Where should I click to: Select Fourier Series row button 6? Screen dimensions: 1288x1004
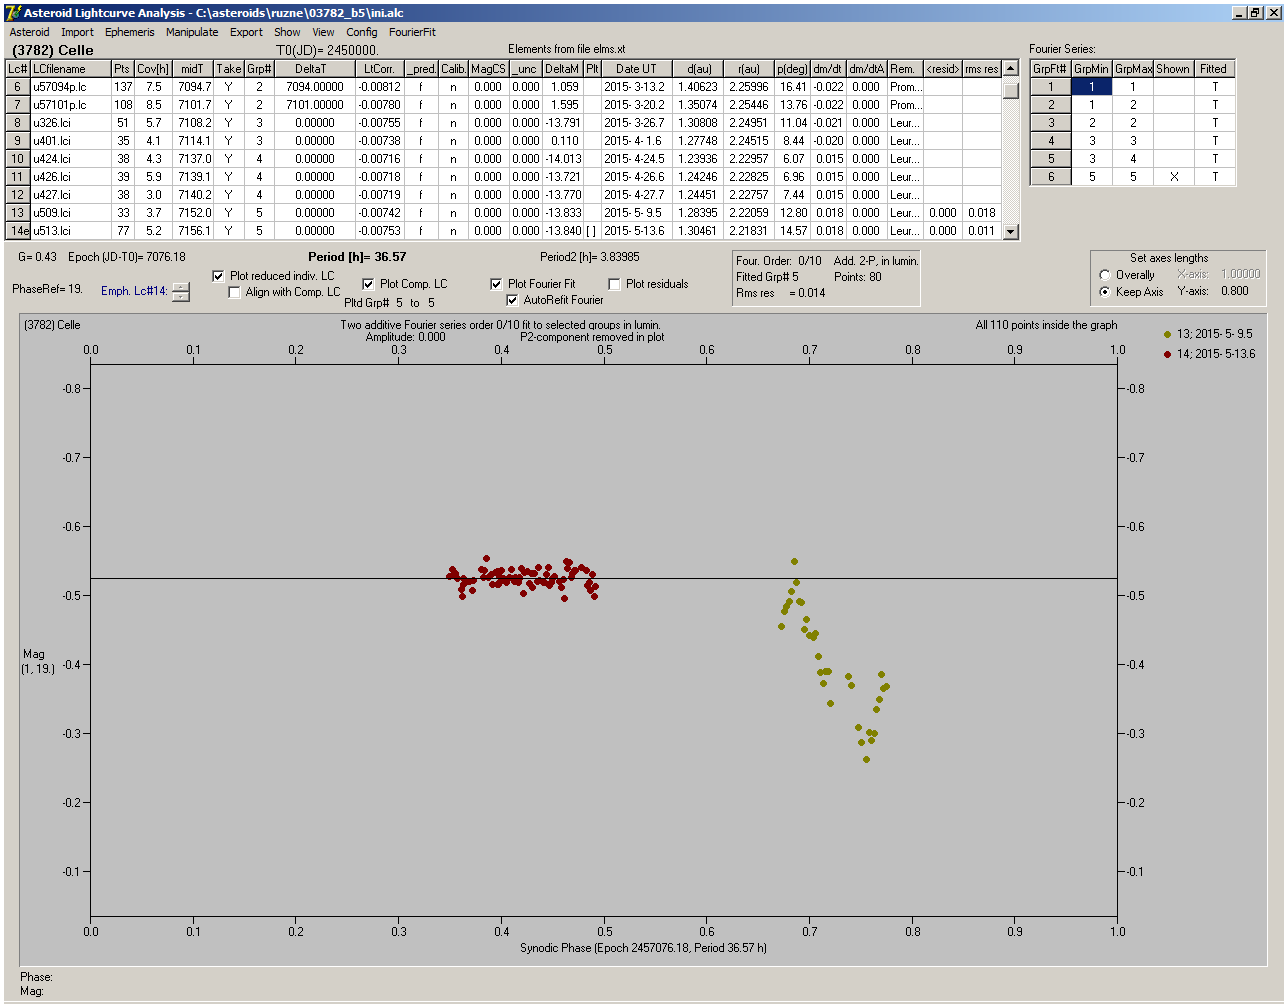point(1051,177)
